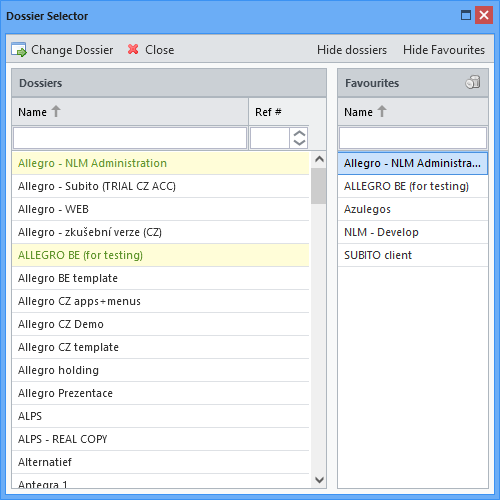Select dossier Allegro CZ Demo
500x500 pixels.
click(x=161, y=324)
